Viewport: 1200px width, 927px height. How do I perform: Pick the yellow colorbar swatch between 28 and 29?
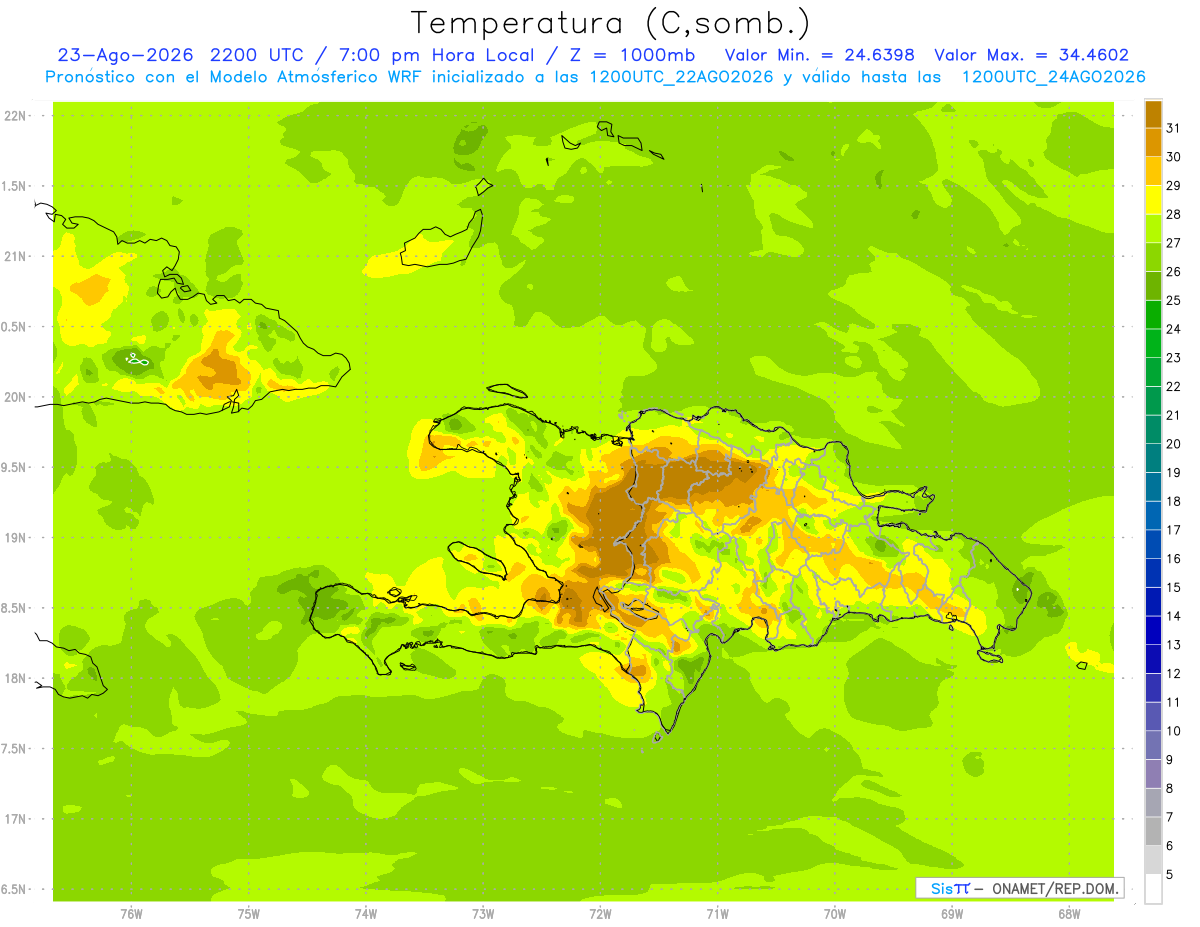click(1153, 200)
